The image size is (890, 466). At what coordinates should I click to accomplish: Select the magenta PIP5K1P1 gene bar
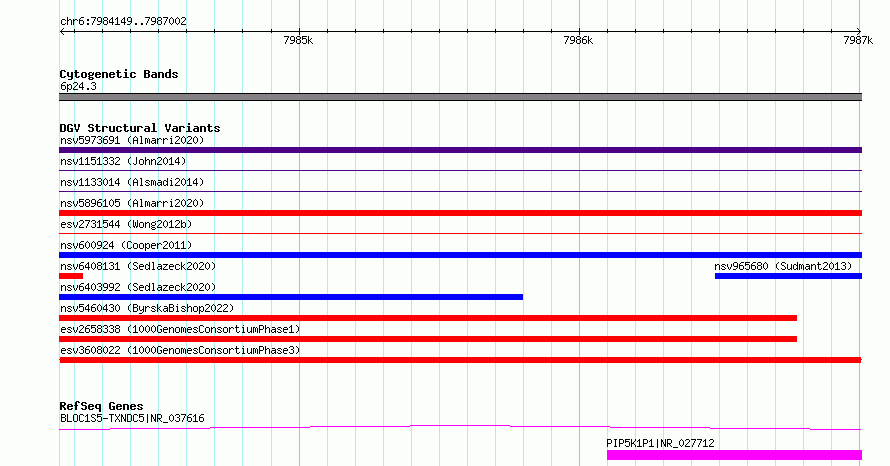pyautogui.click(x=734, y=455)
